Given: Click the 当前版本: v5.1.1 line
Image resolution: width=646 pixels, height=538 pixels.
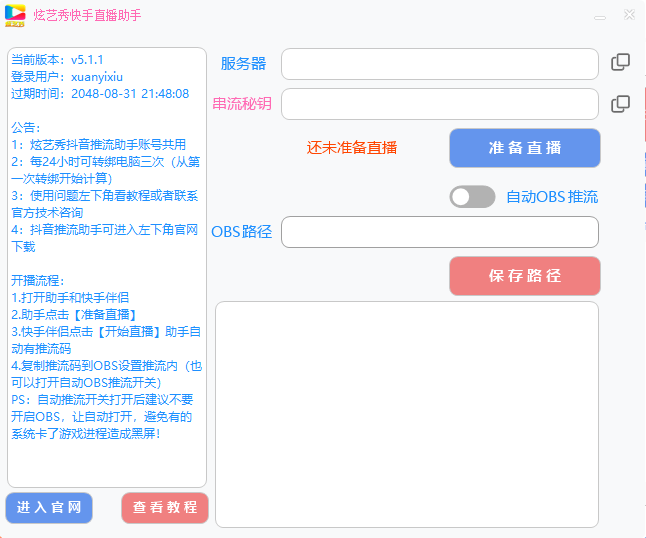Looking at the screenshot, I should pyautogui.click(x=57, y=60).
